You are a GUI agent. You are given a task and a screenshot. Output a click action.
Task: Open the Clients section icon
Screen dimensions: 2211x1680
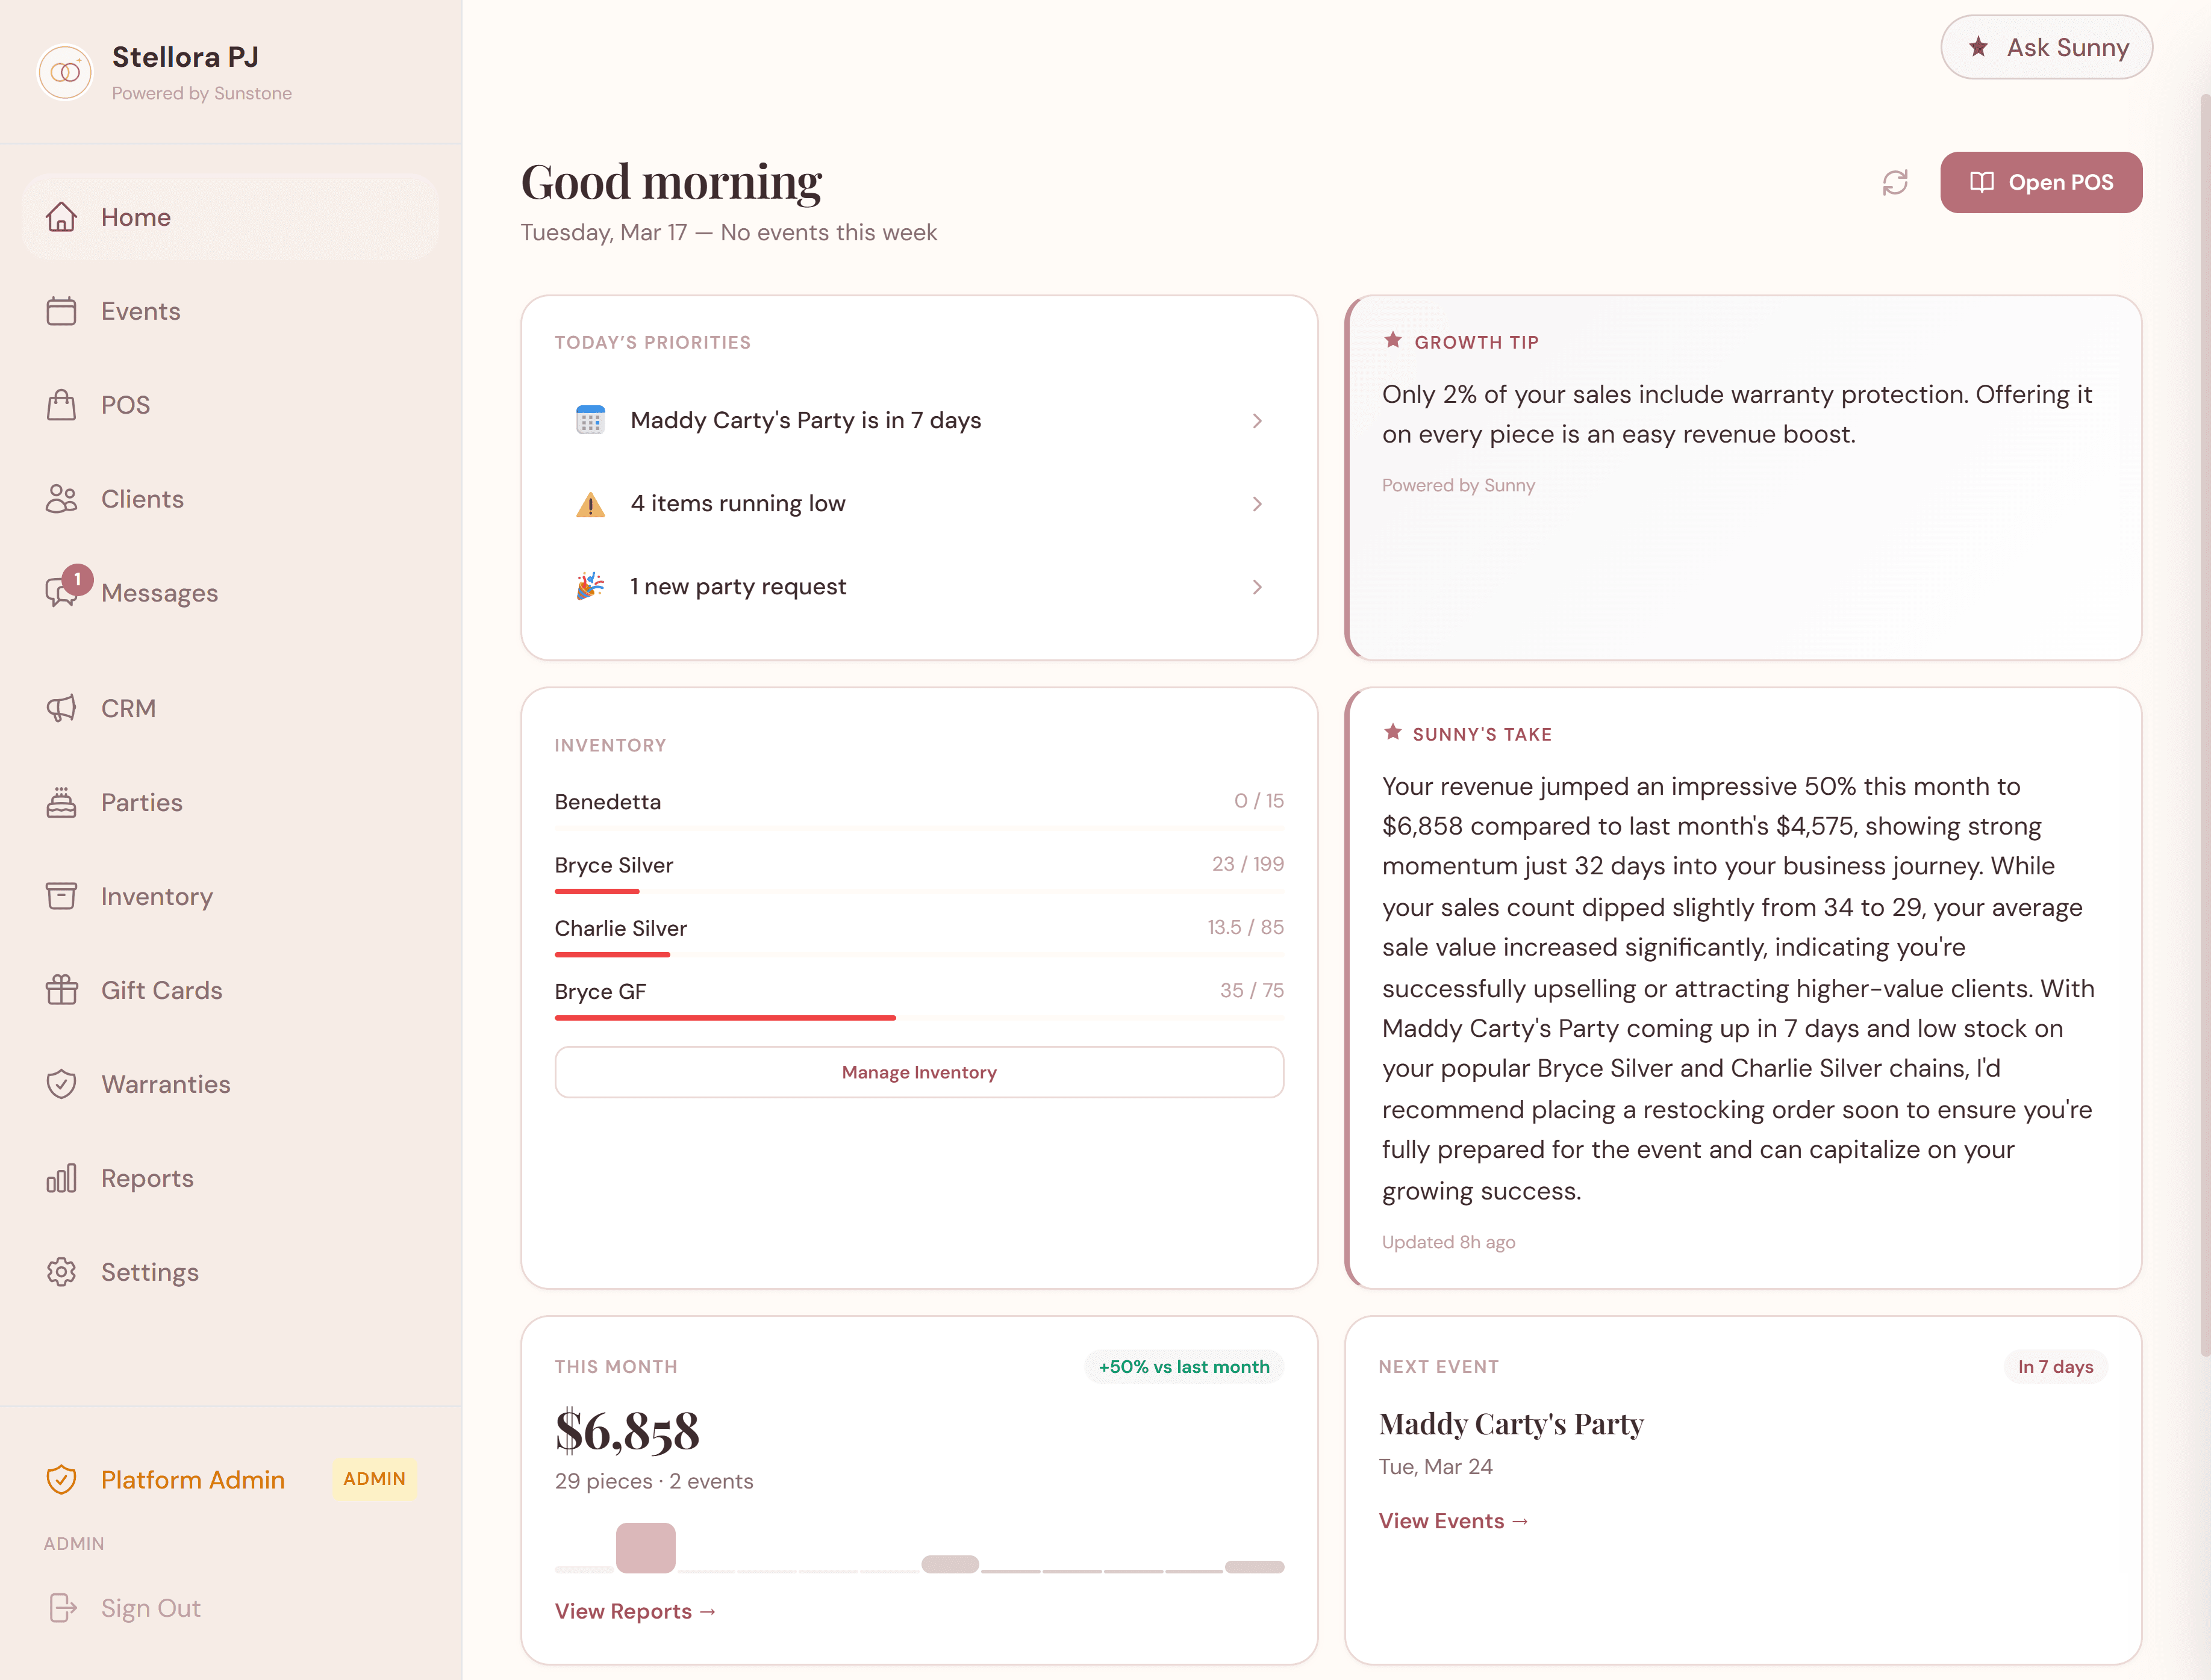pyautogui.click(x=62, y=498)
